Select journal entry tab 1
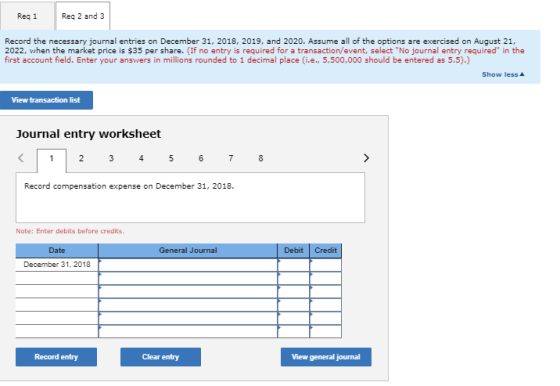 click(51, 159)
